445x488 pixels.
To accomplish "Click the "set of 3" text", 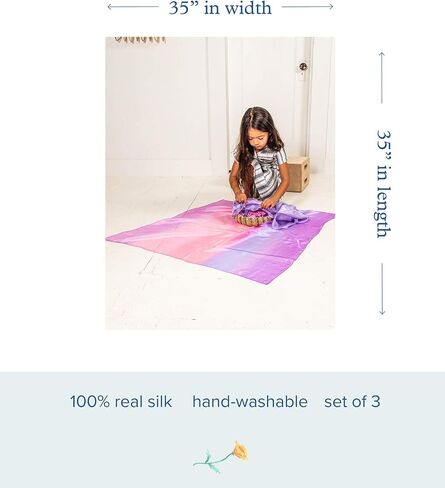I will click(x=352, y=401).
